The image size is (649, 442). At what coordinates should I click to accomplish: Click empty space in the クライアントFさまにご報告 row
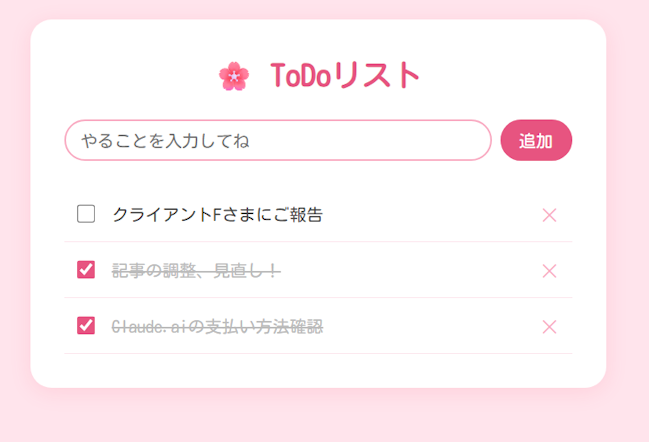(430, 215)
